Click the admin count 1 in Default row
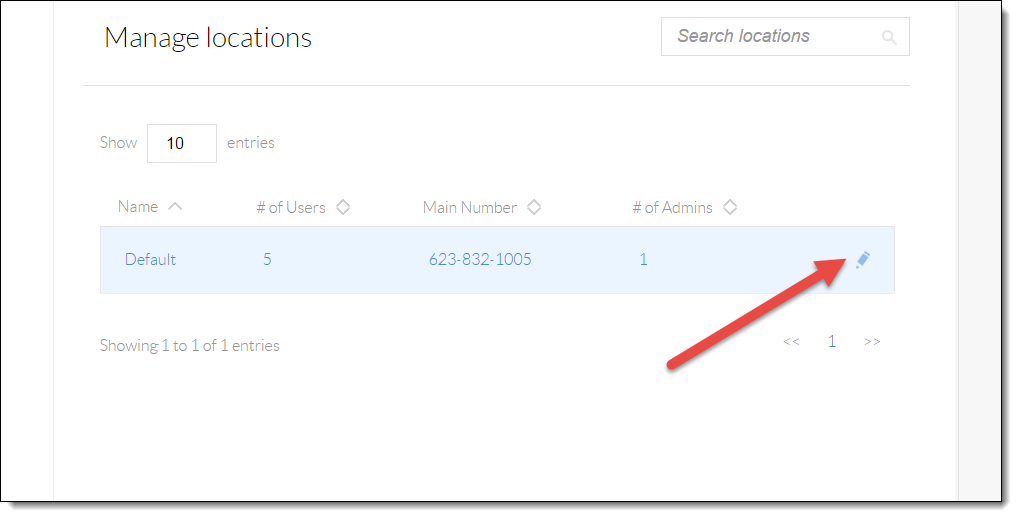 [x=643, y=259]
